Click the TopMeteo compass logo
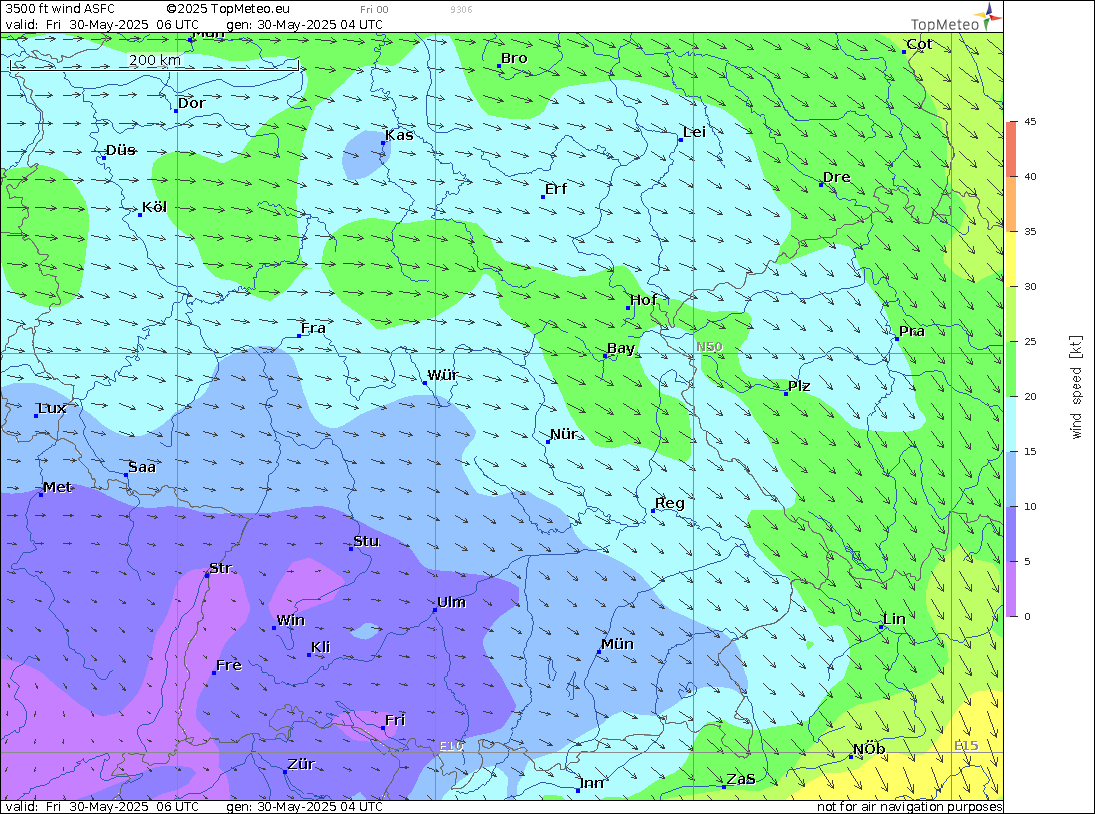Screen dimensions: 1095x814 987,17
